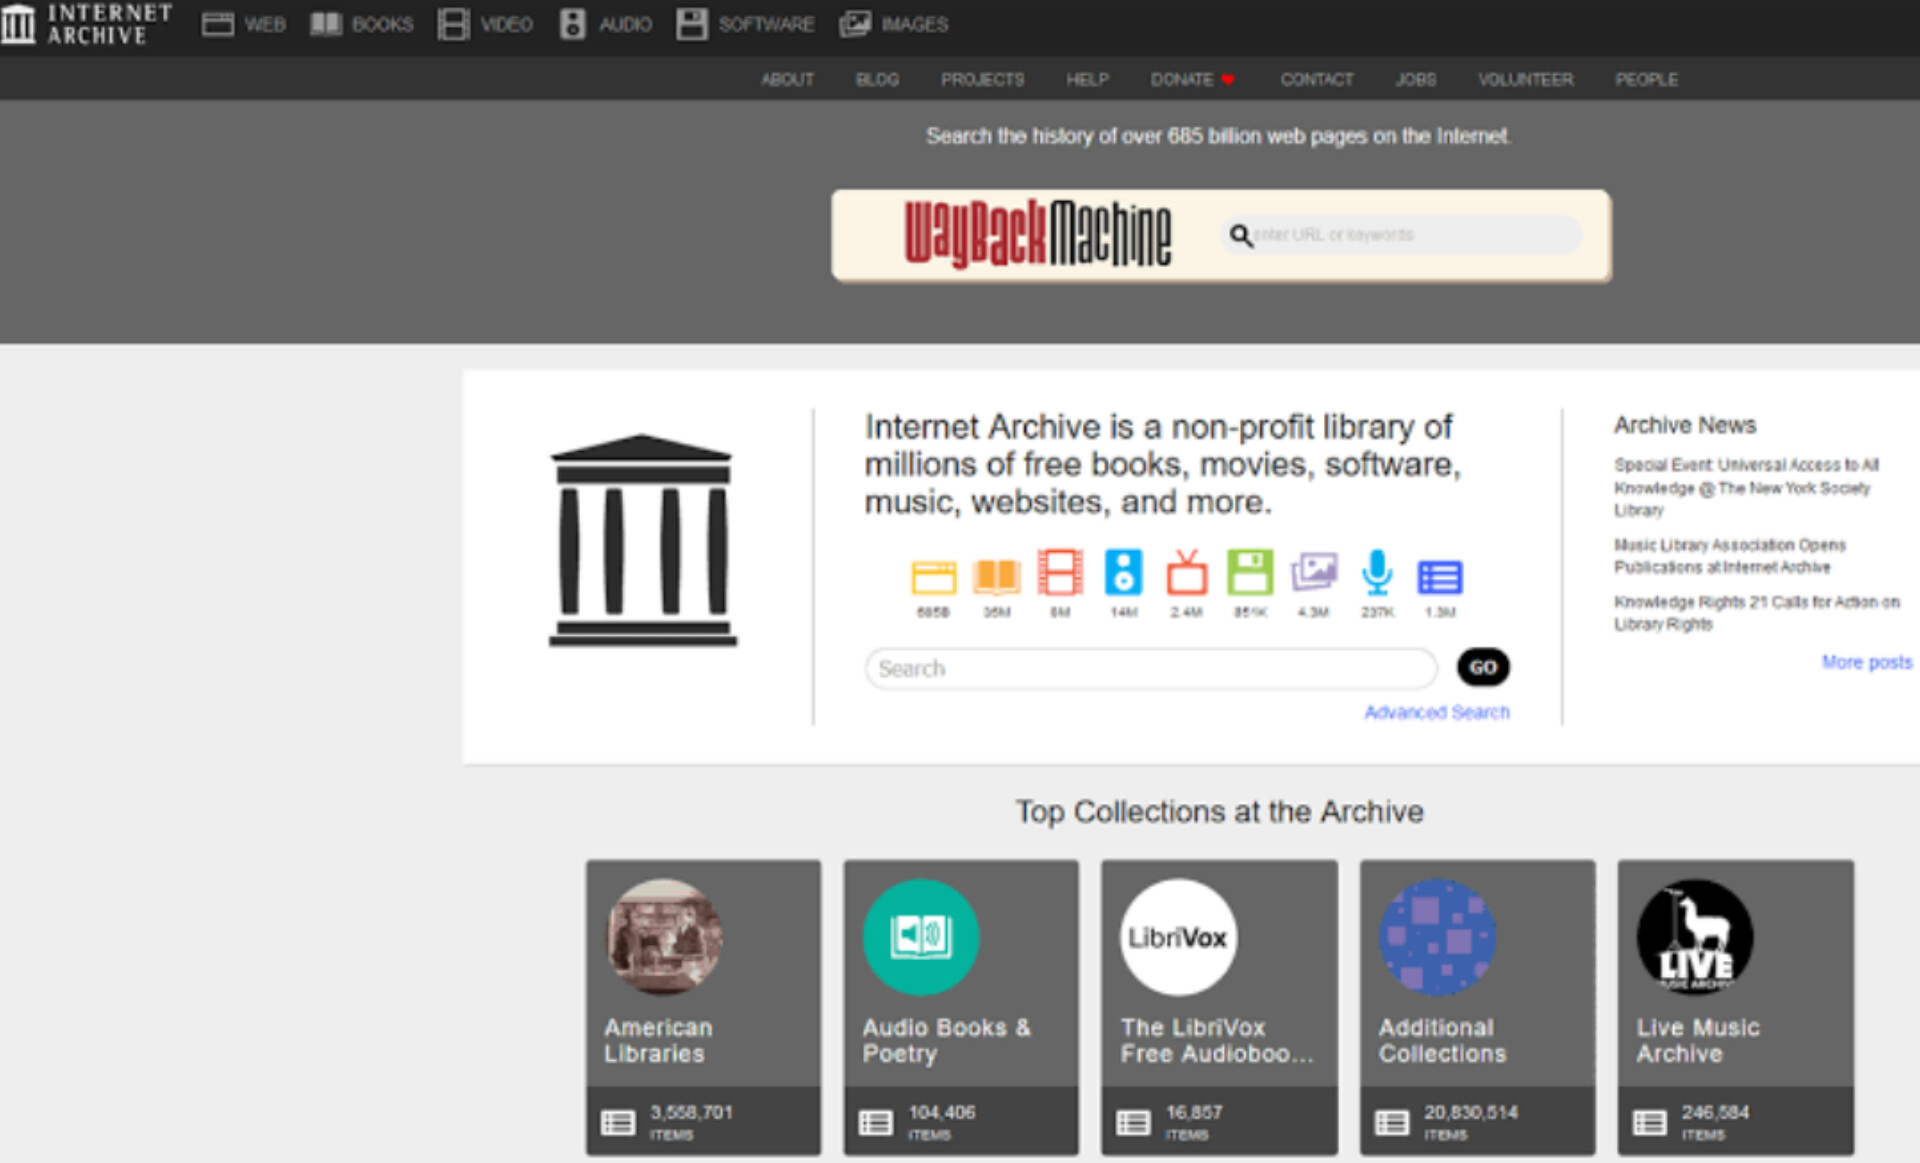
Task: Click the blue microphone concerts icon
Action: pyautogui.click(x=1377, y=573)
